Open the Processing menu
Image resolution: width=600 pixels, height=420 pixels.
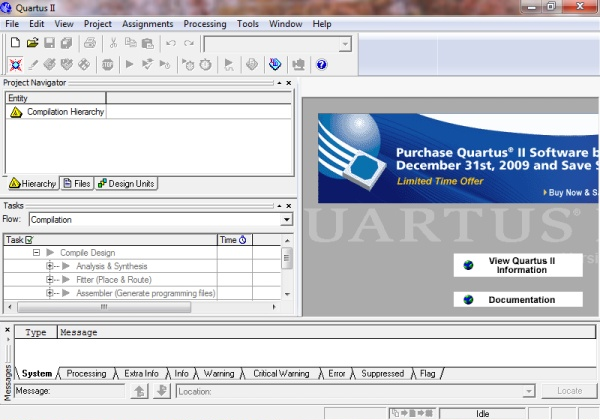coord(205,24)
